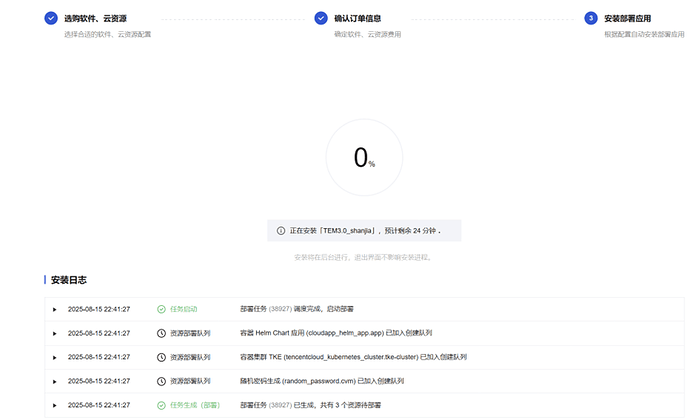Click 资源部署队列 label in the random_password row
The width and height of the screenshot is (690, 420).
(x=190, y=381)
